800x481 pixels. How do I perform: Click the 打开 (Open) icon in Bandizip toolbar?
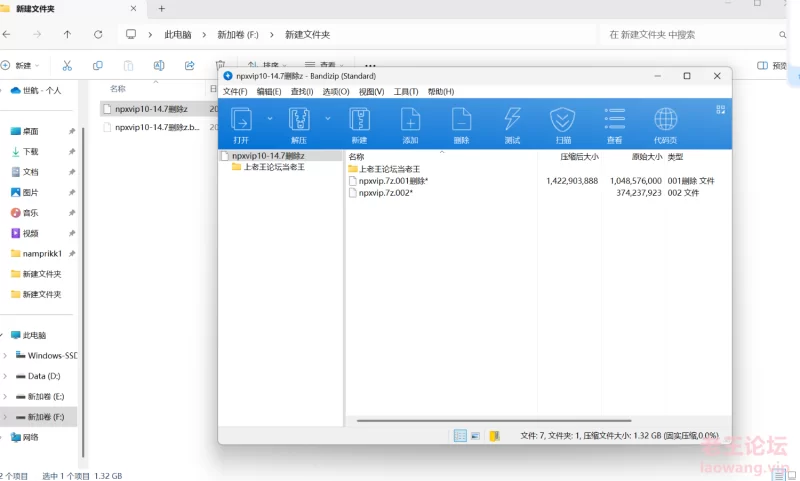[x=241, y=119]
